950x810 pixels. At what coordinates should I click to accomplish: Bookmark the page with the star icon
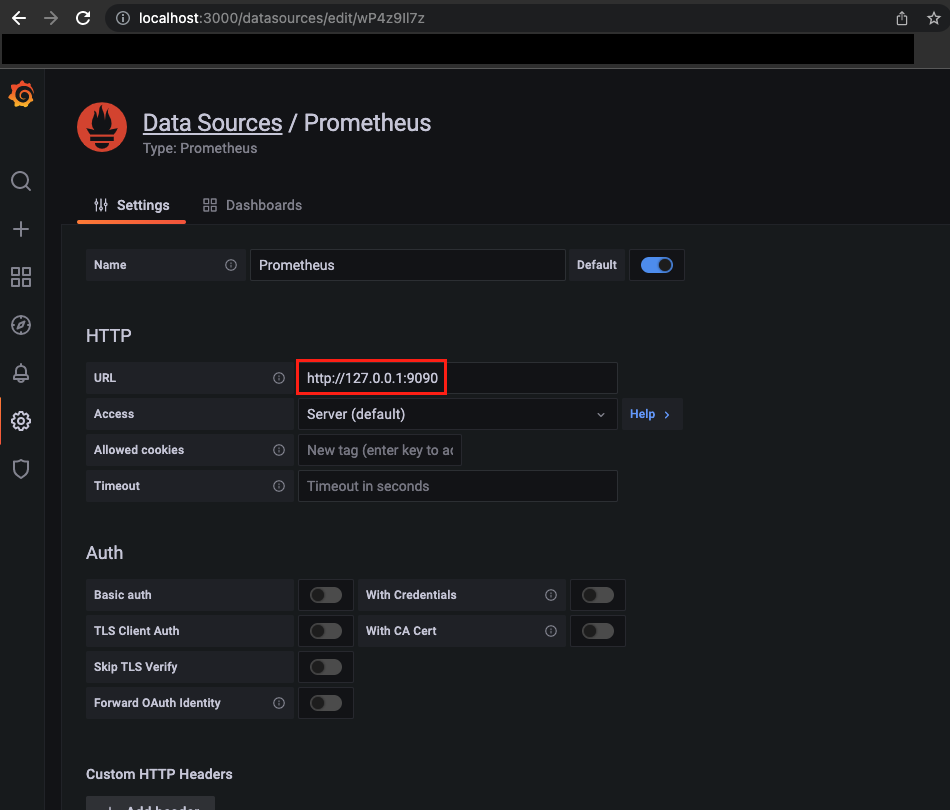coord(934,18)
